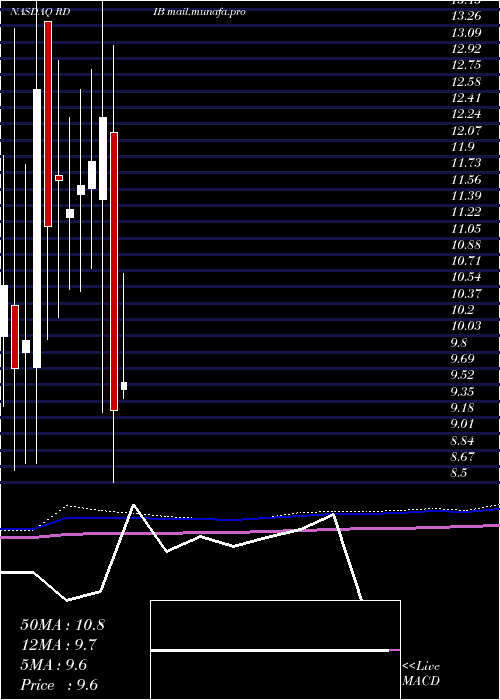The image size is (500, 700).
Task: Click the 9.35 price axis label
Action: pos(462,392)
